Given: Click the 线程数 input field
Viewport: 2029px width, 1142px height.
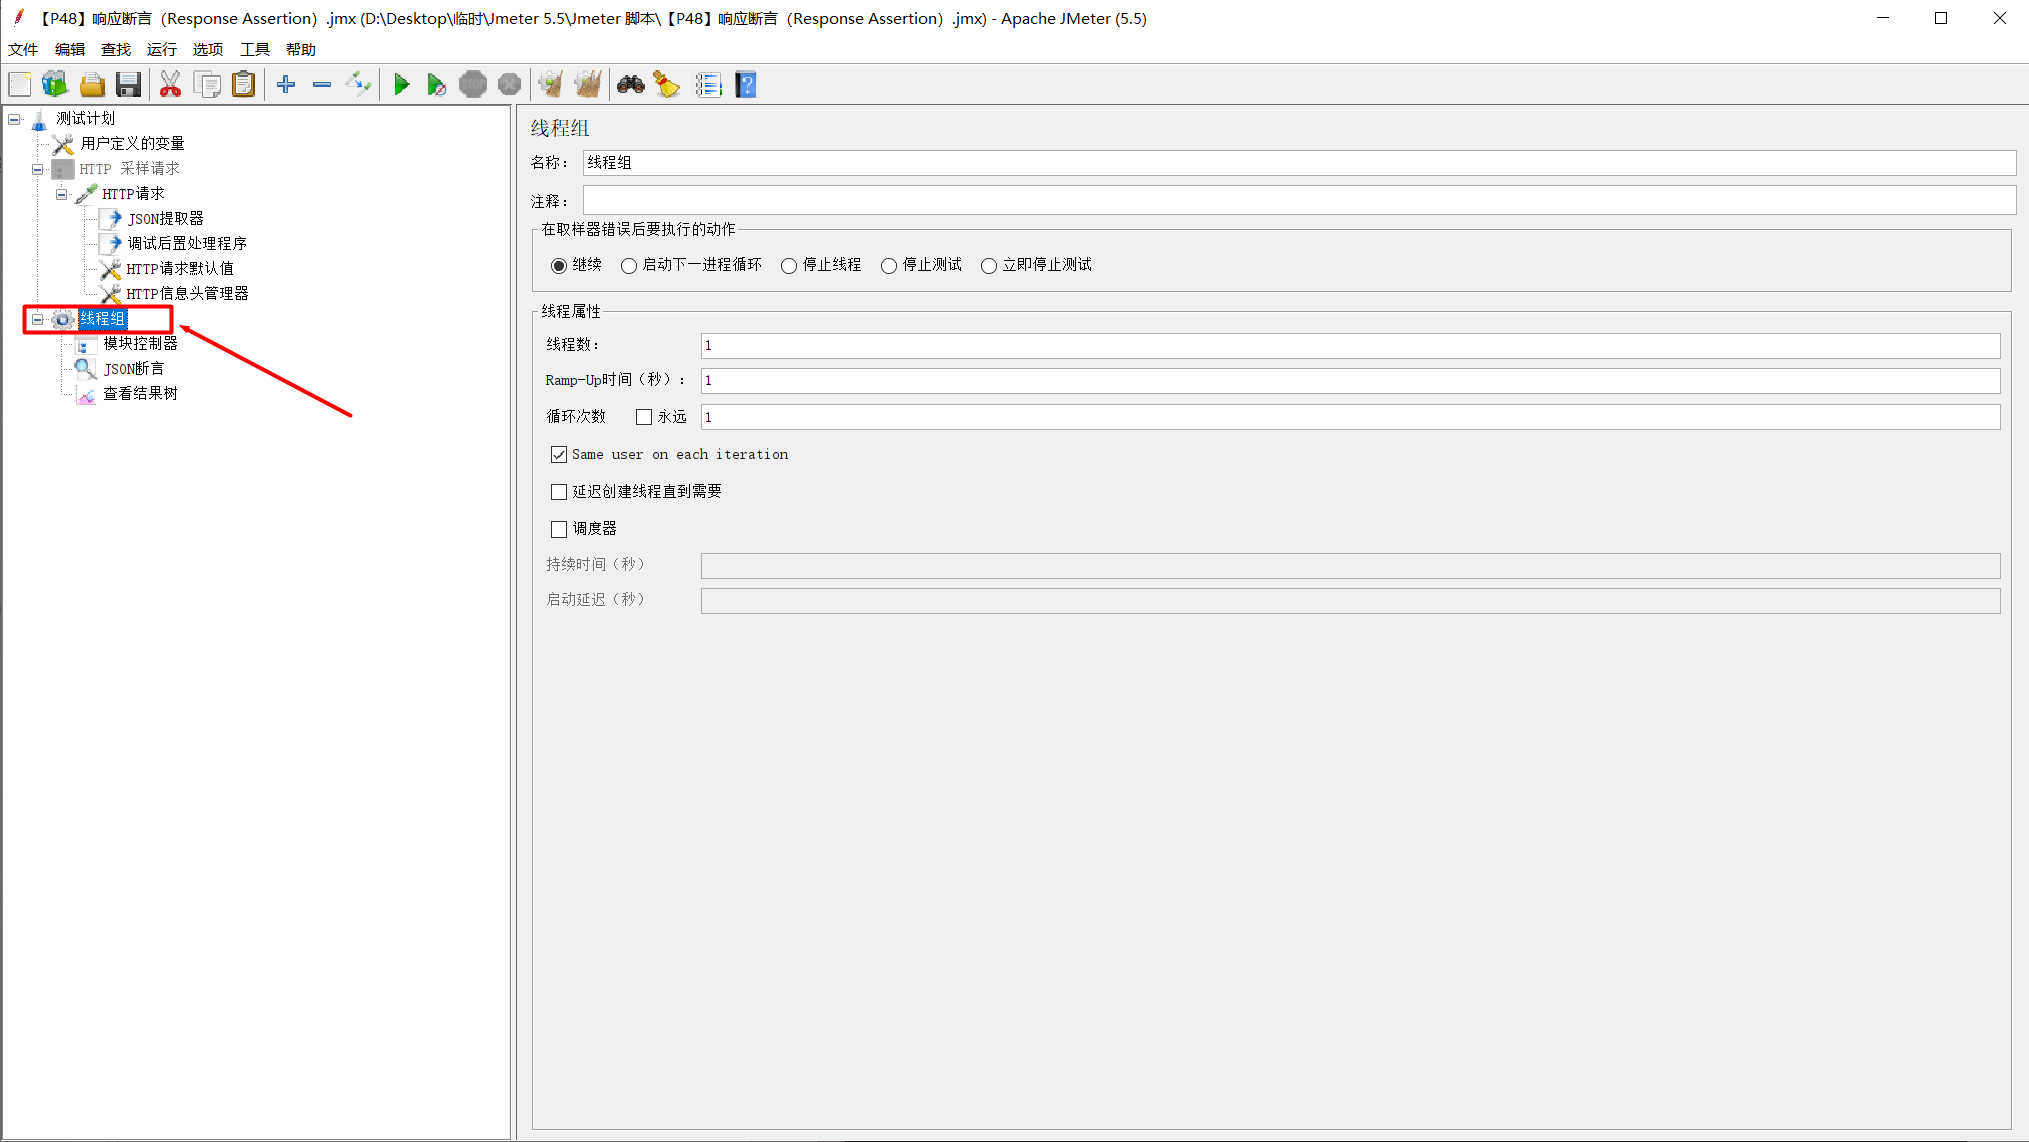Looking at the screenshot, I should (1350, 346).
